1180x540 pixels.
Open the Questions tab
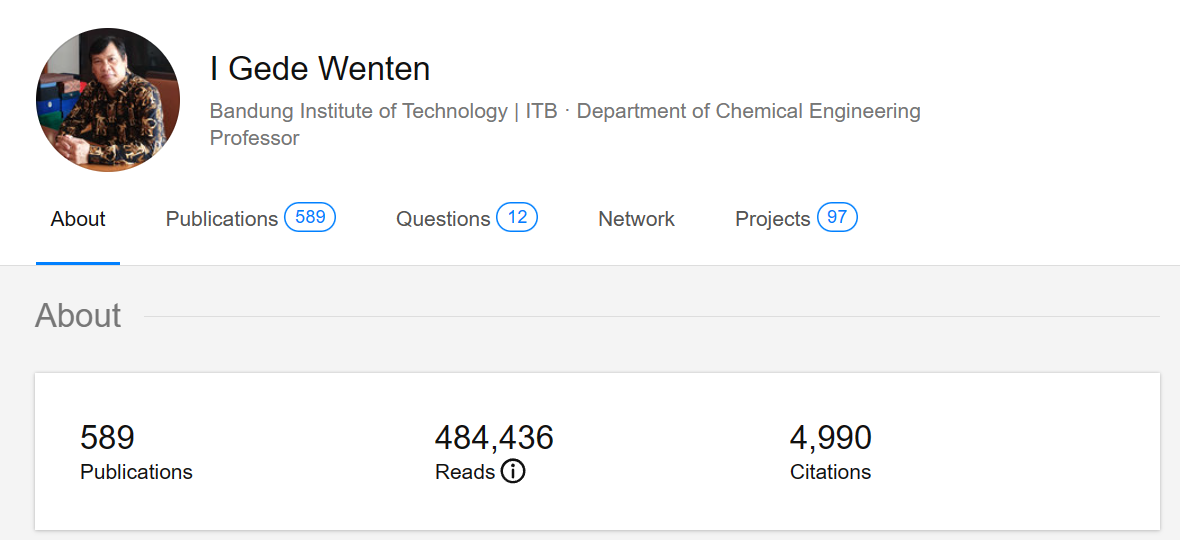coord(443,219)
